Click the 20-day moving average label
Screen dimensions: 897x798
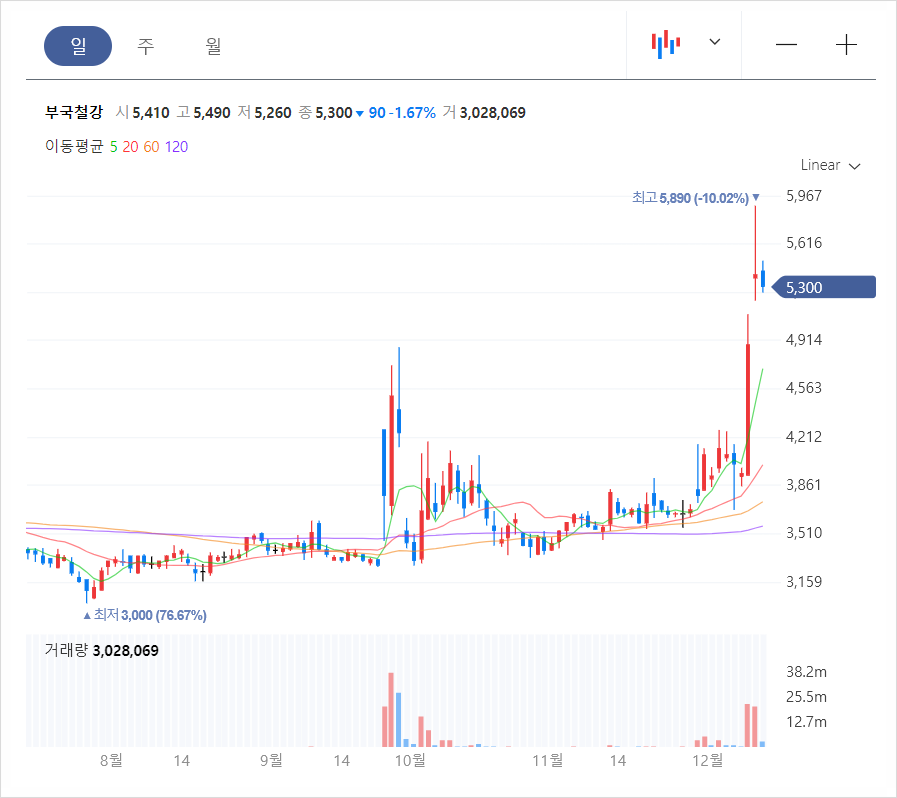click(x=130, y=147)
